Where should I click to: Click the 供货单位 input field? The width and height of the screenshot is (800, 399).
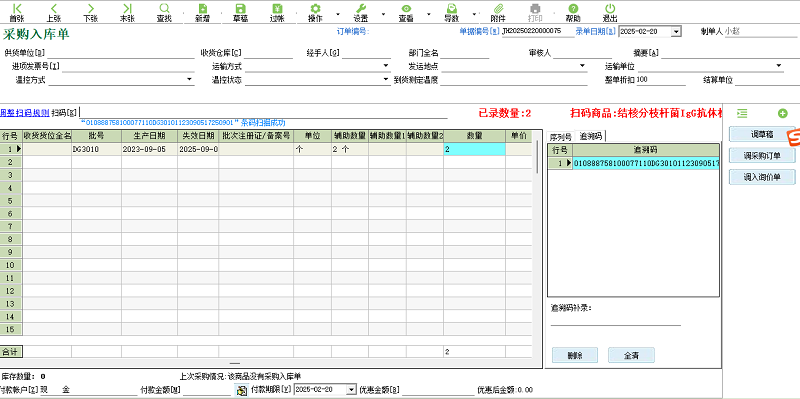[121, 53]
